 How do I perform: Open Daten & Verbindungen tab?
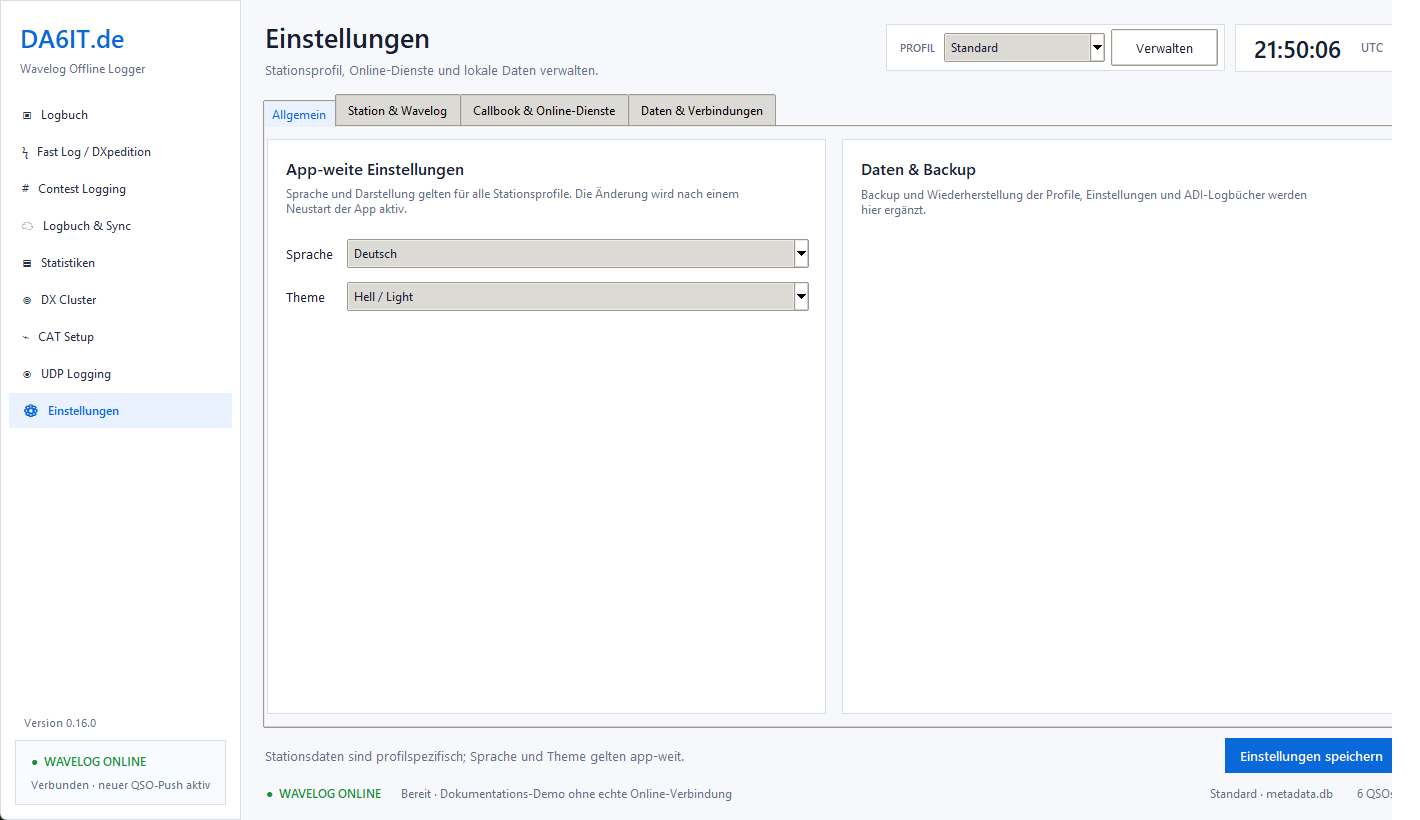[x=701, y=110]
